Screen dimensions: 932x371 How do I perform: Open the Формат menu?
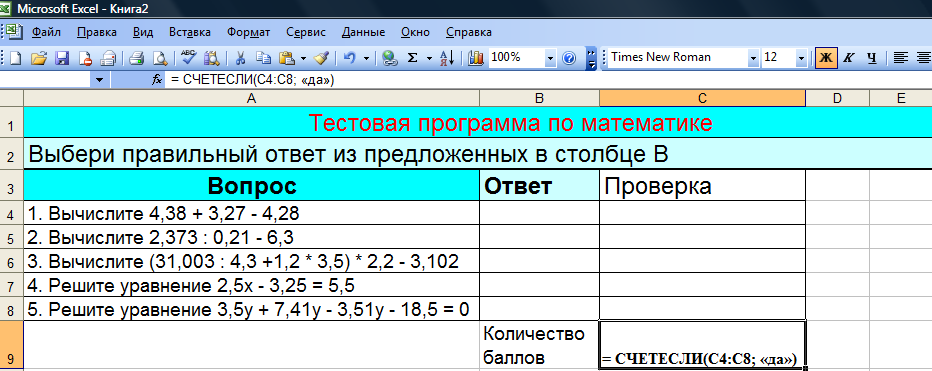click(248, 32)
